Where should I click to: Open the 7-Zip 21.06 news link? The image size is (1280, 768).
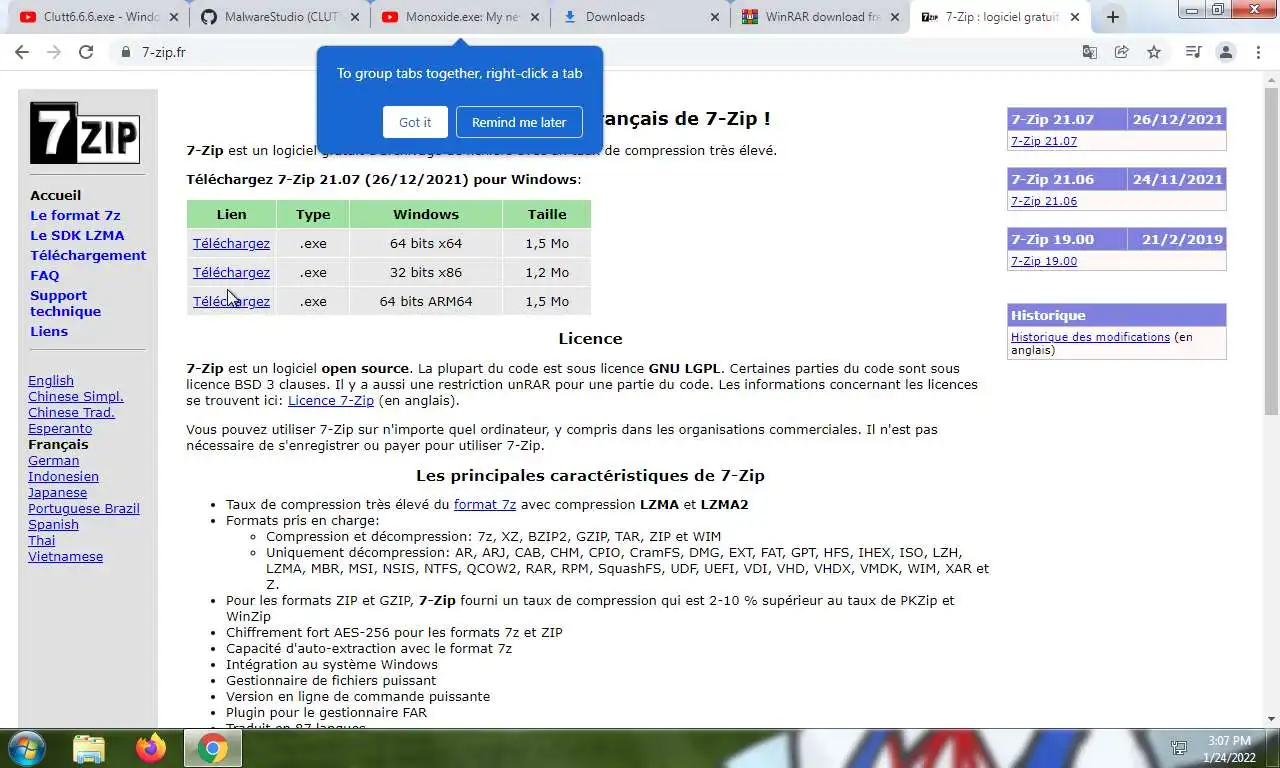(x=1044, y=201)
